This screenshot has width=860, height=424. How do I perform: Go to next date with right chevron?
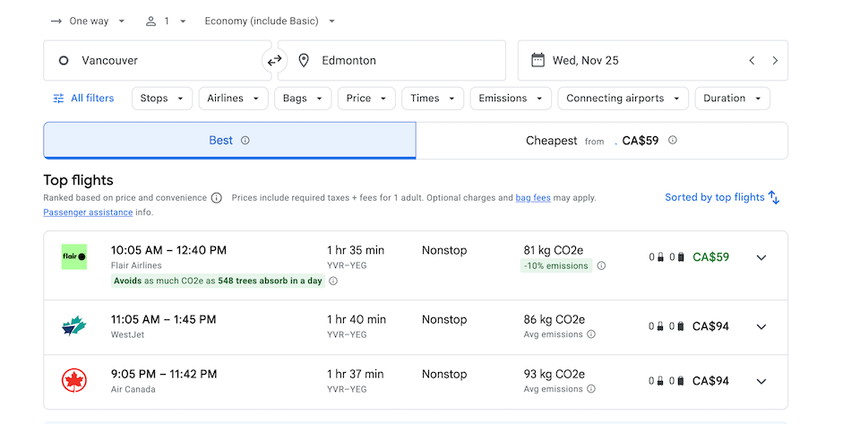point(775,60)
